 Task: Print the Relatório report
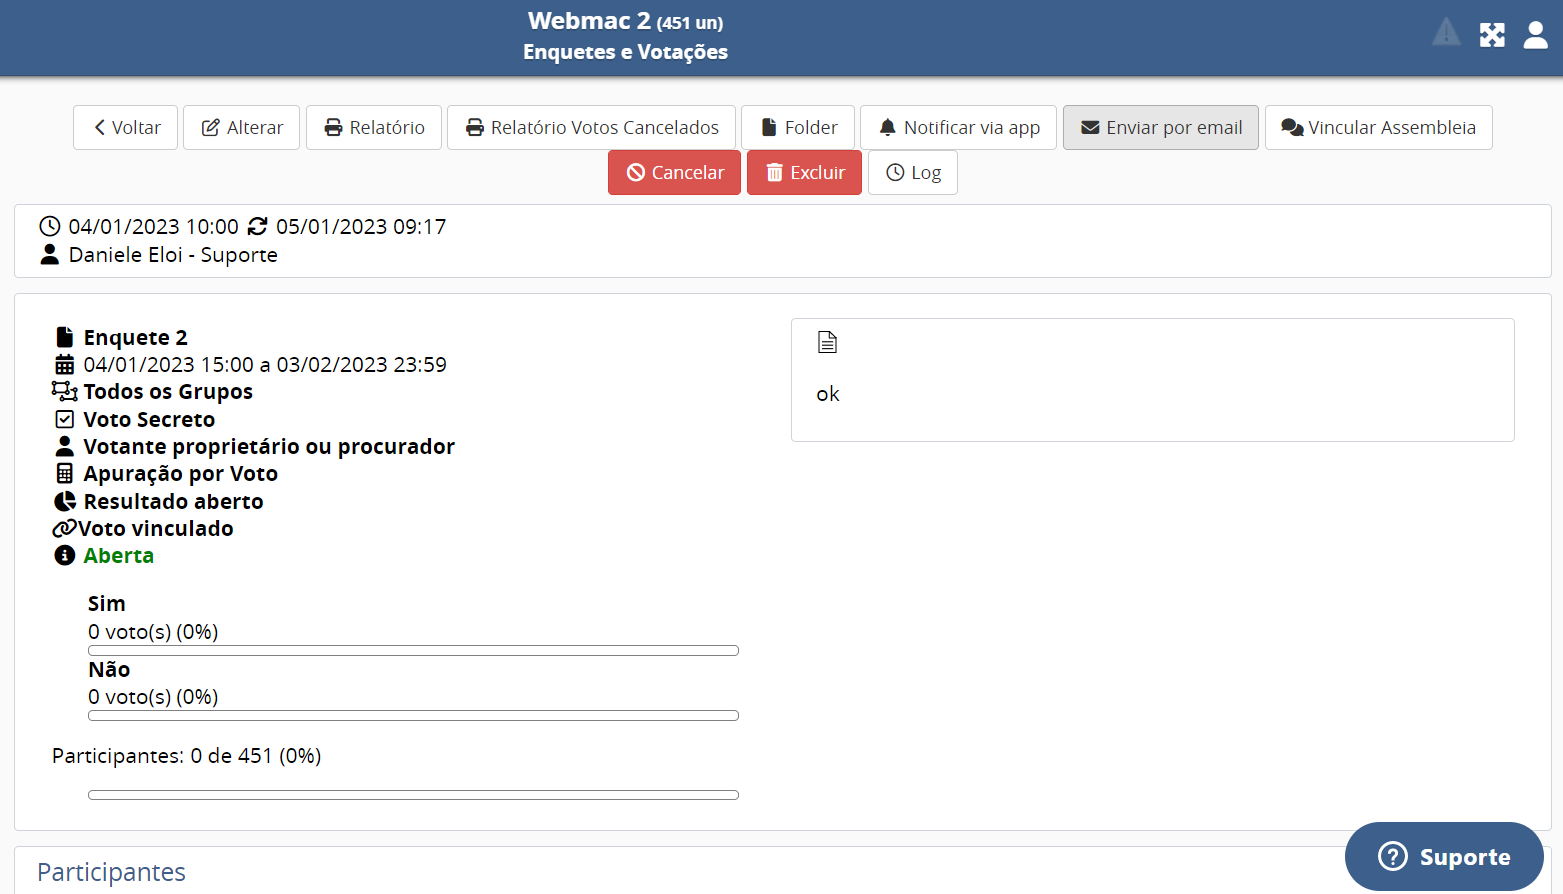pos(374,127)
